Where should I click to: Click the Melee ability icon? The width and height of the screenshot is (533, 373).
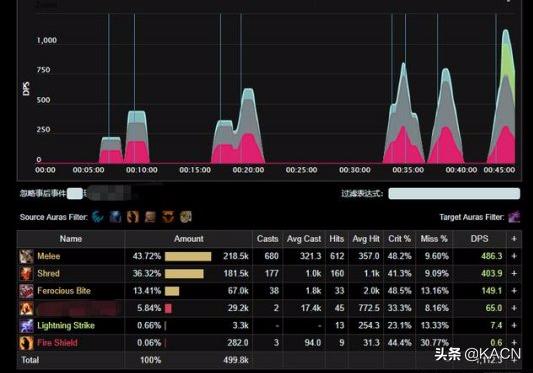point(26,256)
